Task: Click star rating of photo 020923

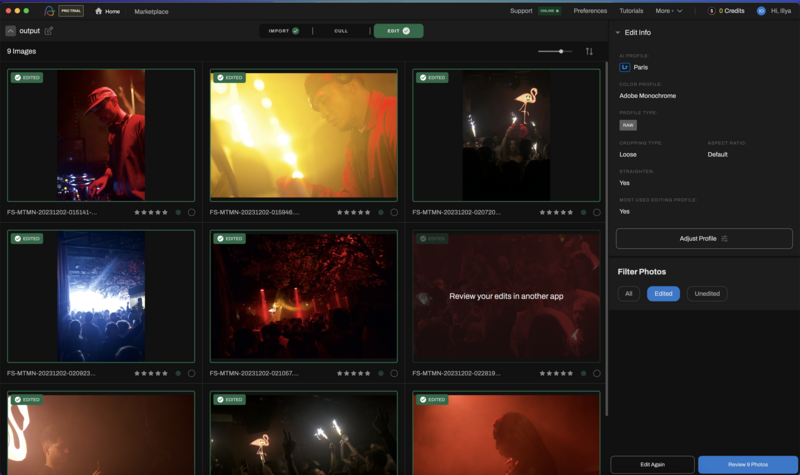Action: [x=151, y=373]
